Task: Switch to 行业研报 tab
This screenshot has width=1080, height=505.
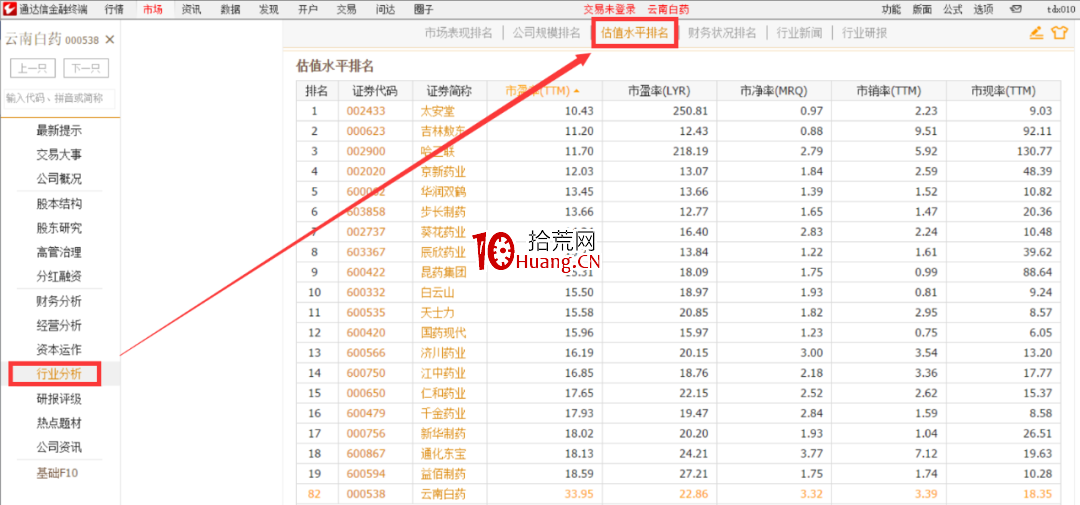Action: 864,33
